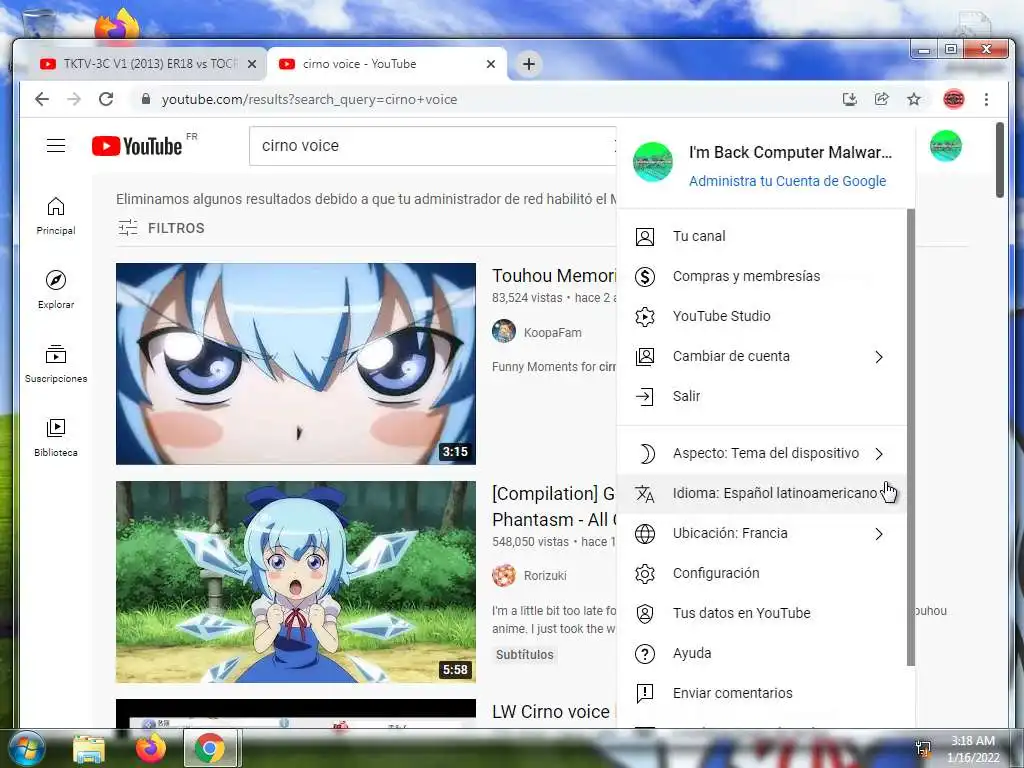
Task: Click the page vertical scrollbar
Action: pyautogui.click(x=999, y=160)
